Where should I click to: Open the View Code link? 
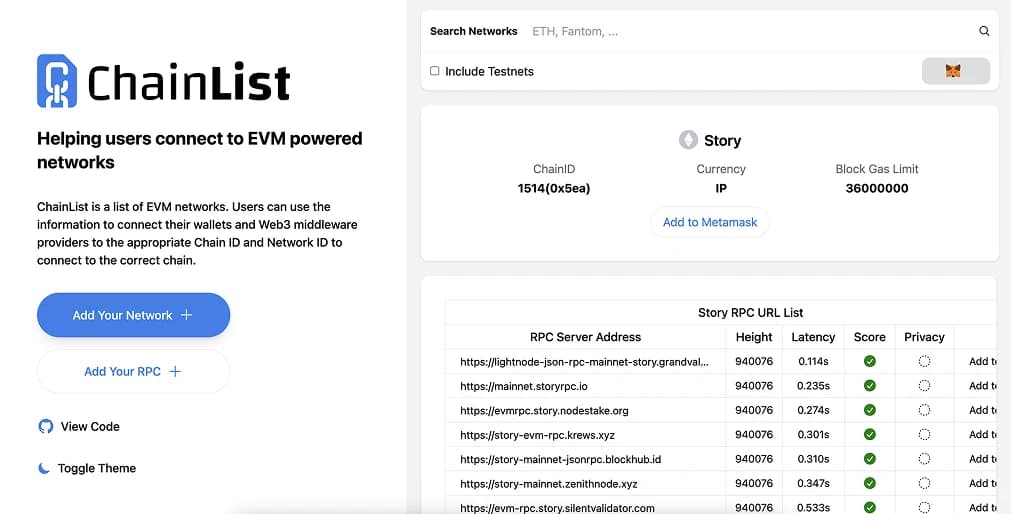pos(79,426)
